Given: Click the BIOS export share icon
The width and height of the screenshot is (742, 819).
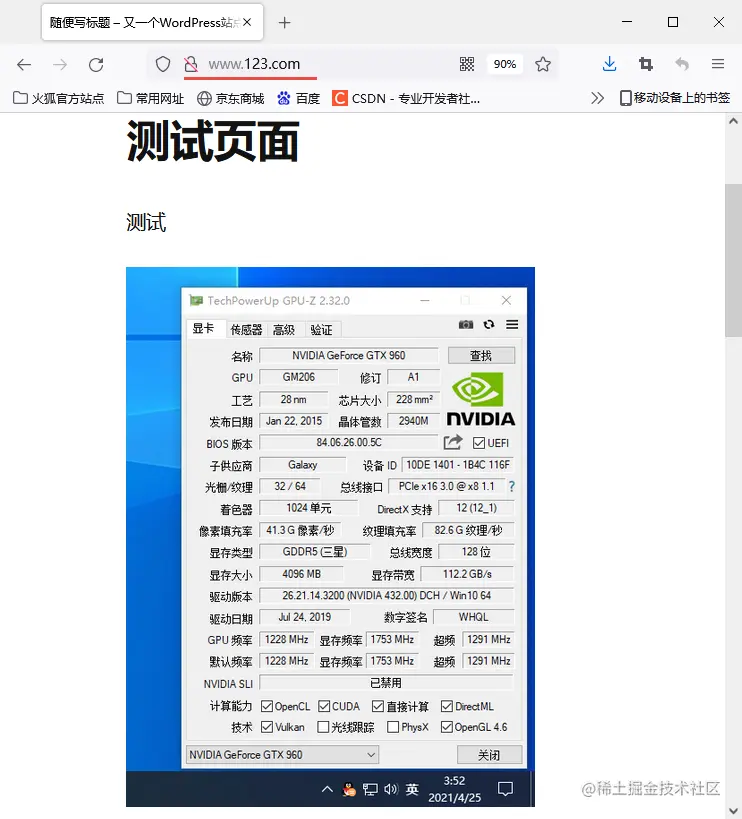Looking at the screenshot, I should pyautogui.click(x=453, y=442).
